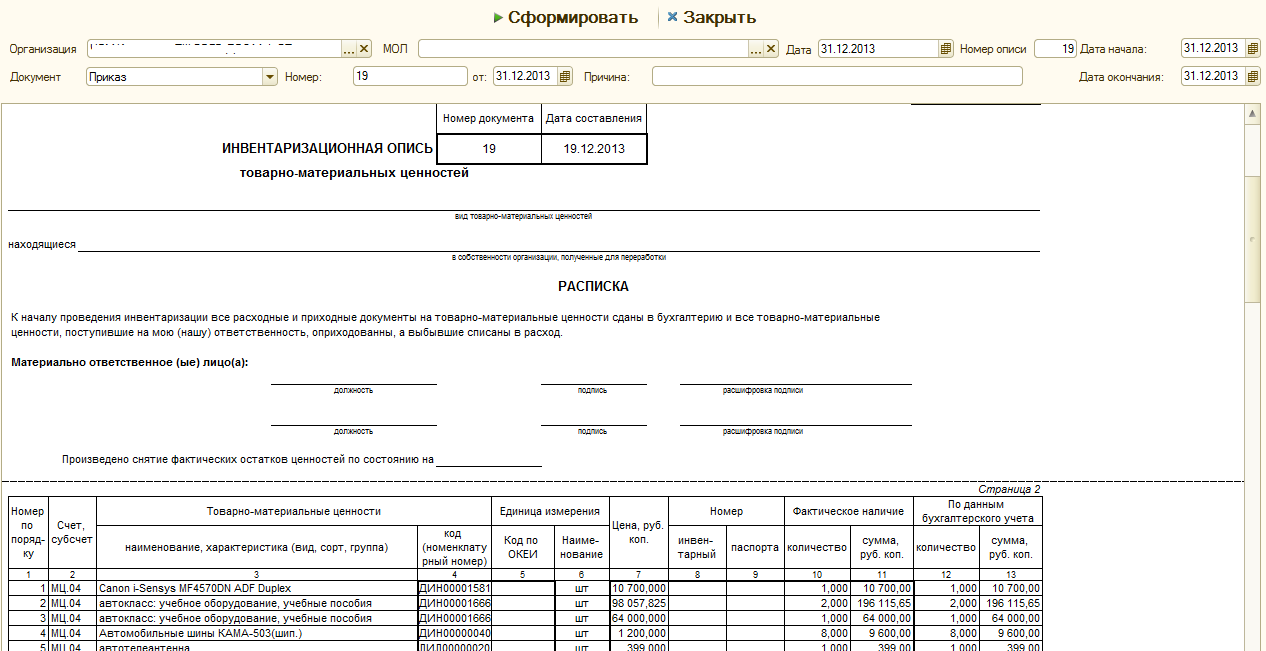
Task: Clear the МОЛ field with its X
Action: click(771, 48)
